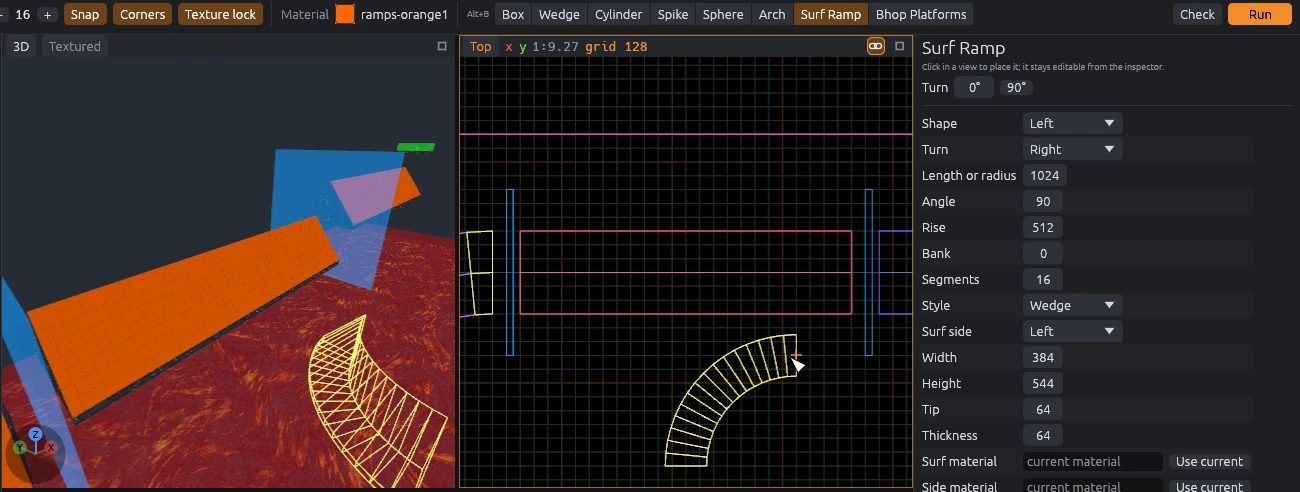
Task: Set Turn preset to 90°
Action: 1016,87
